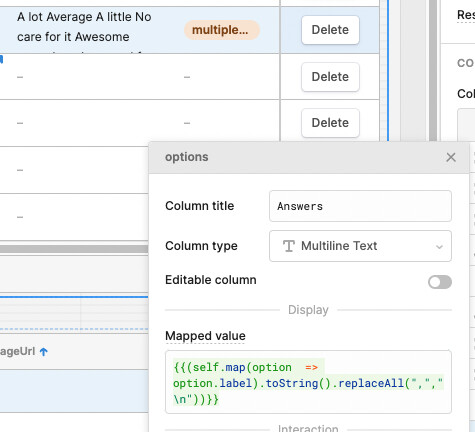Delete the row with the multiple tag
The width and height of the screenshot is (475, 432).
click(330, 30)
